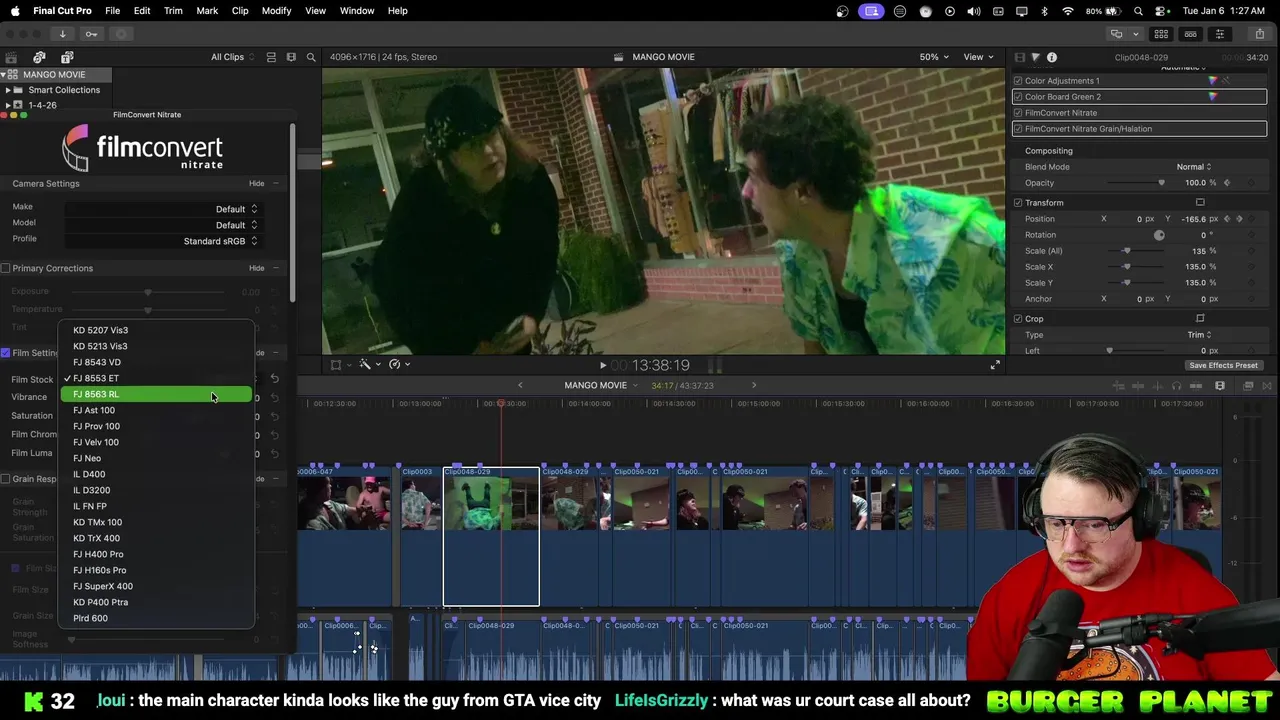Expand the 1-4-26 event
The image size is (1280, 720).
tap(7, 105)
